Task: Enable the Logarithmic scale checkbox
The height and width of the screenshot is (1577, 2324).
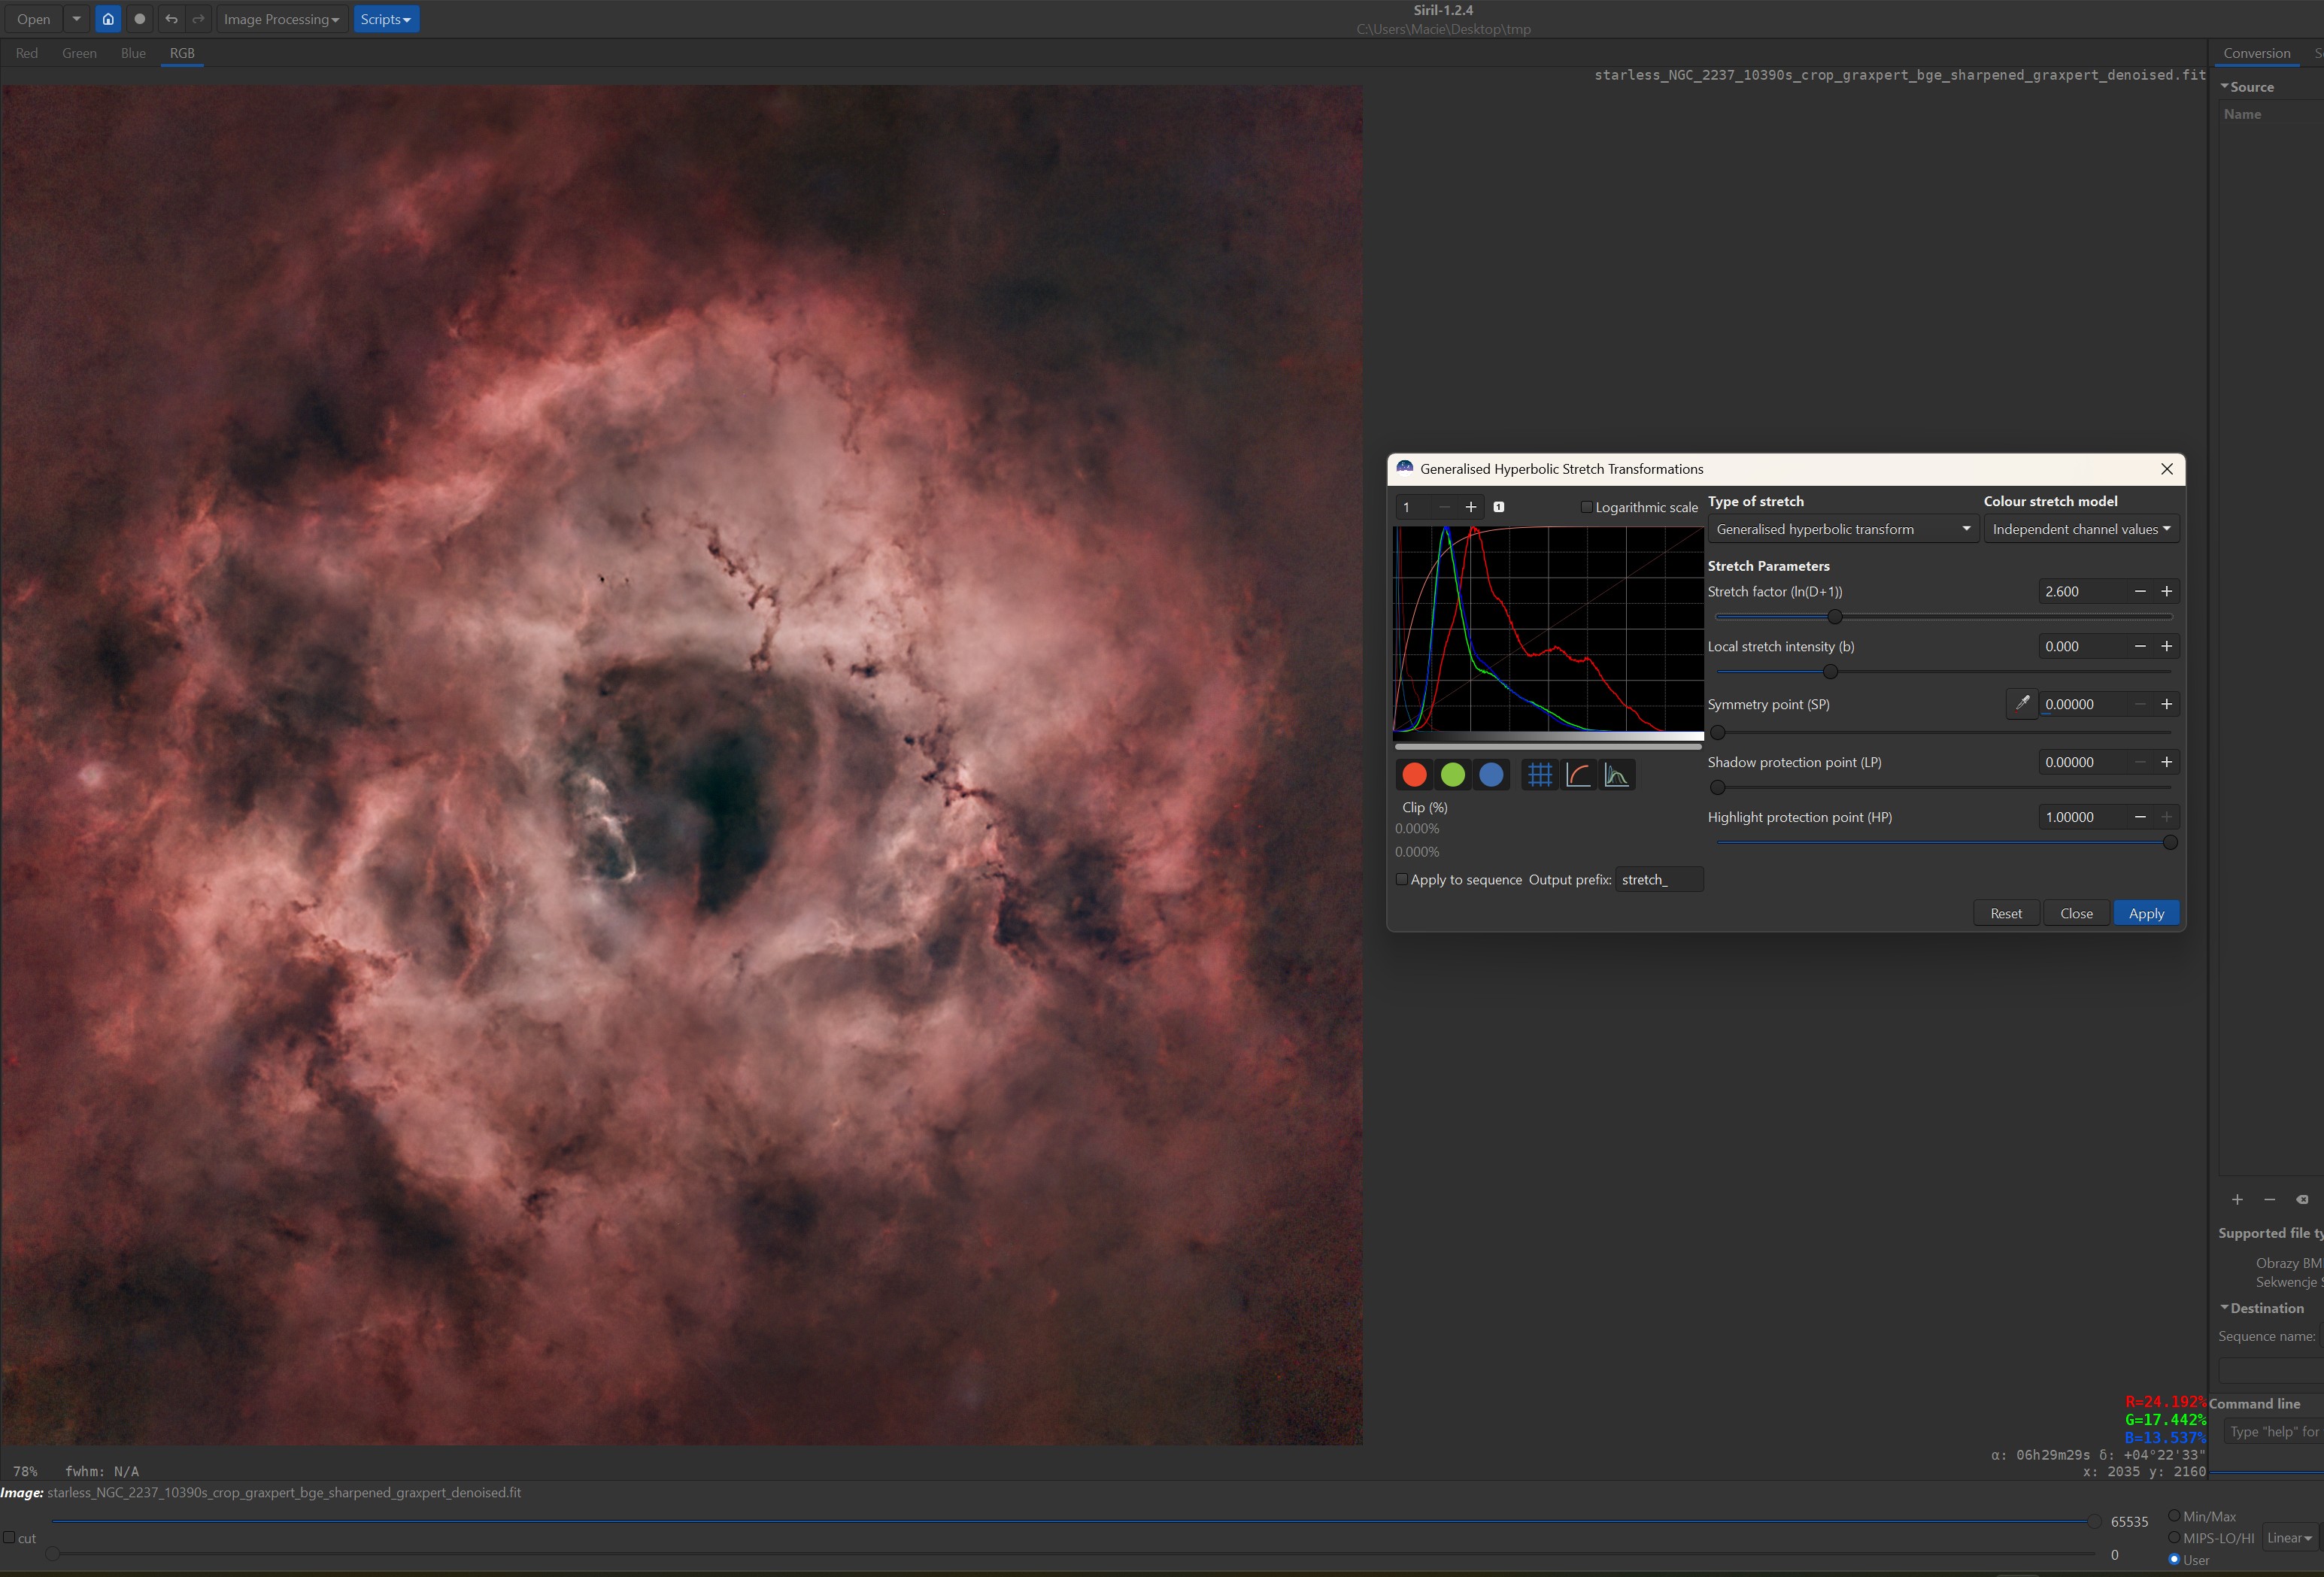Action: coord(1586,507)
